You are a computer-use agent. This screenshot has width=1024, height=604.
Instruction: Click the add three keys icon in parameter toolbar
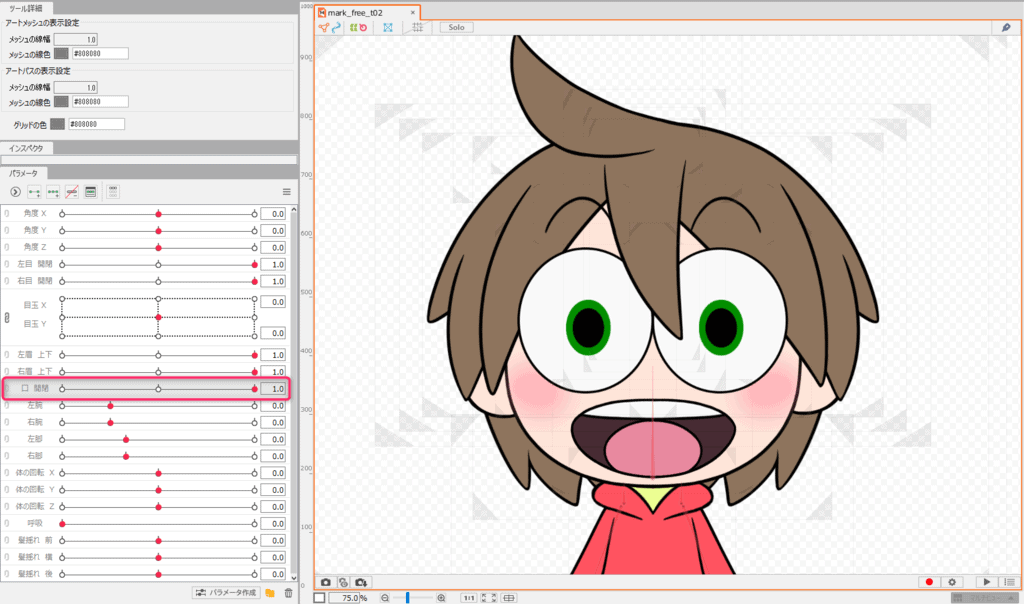[52, 191]
